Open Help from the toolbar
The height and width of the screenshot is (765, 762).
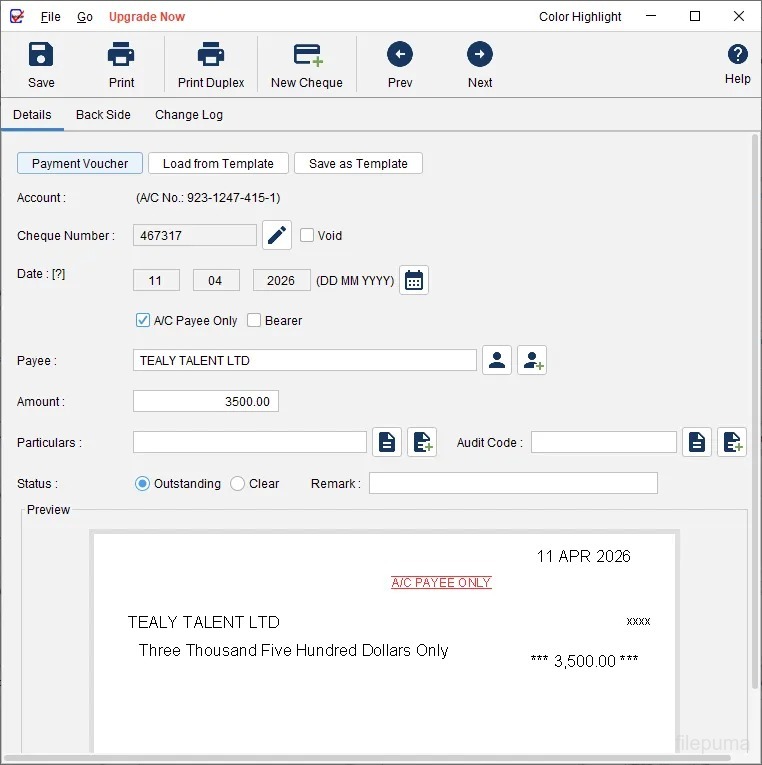tap(737, 63)
